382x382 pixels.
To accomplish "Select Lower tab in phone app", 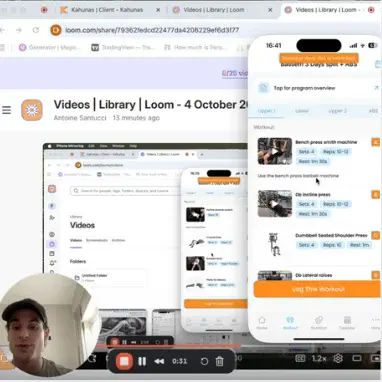I will pos(302,111).
